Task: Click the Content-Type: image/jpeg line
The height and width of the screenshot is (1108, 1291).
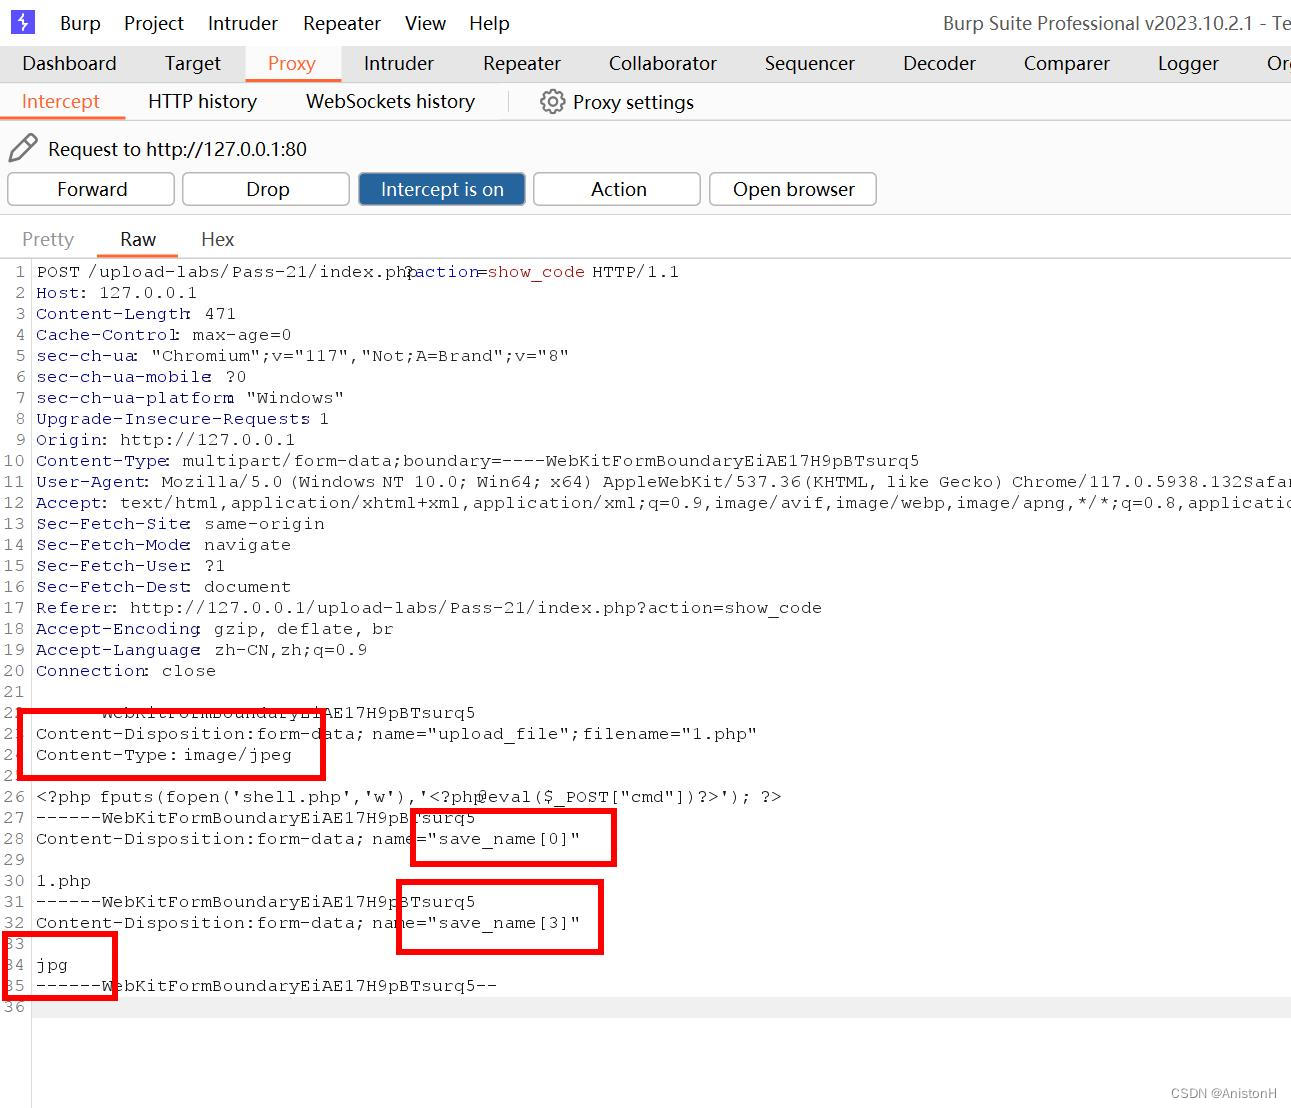Action: (164, 755)
